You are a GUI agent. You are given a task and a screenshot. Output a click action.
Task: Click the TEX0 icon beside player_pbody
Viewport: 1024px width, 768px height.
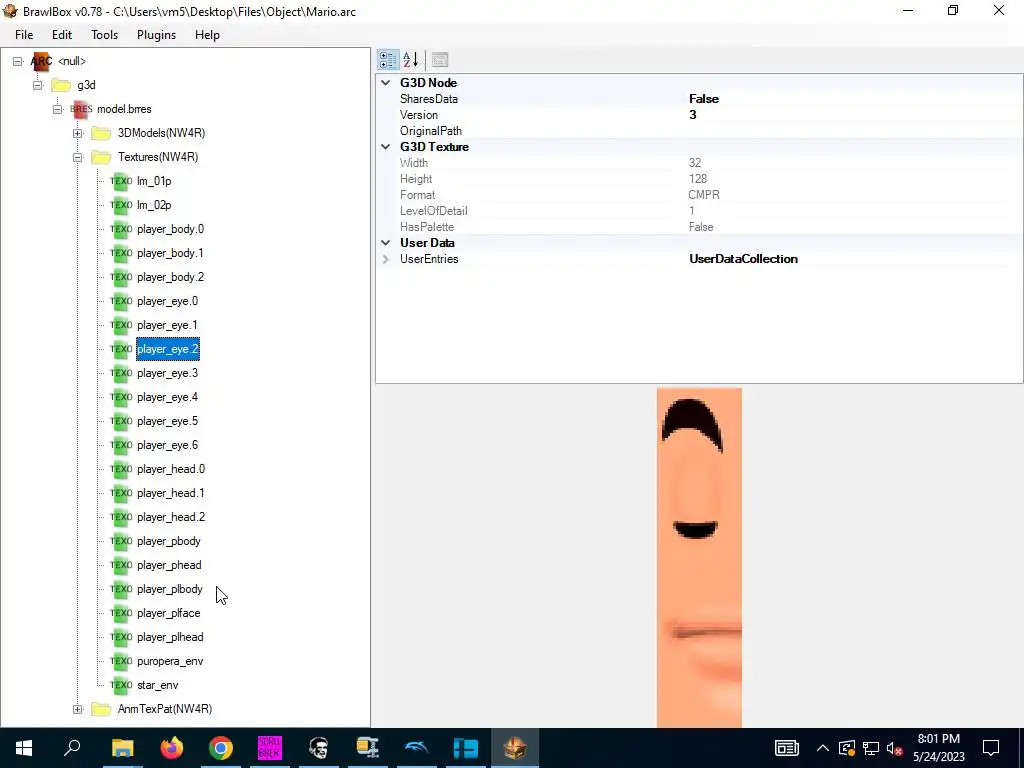point(121,541)
